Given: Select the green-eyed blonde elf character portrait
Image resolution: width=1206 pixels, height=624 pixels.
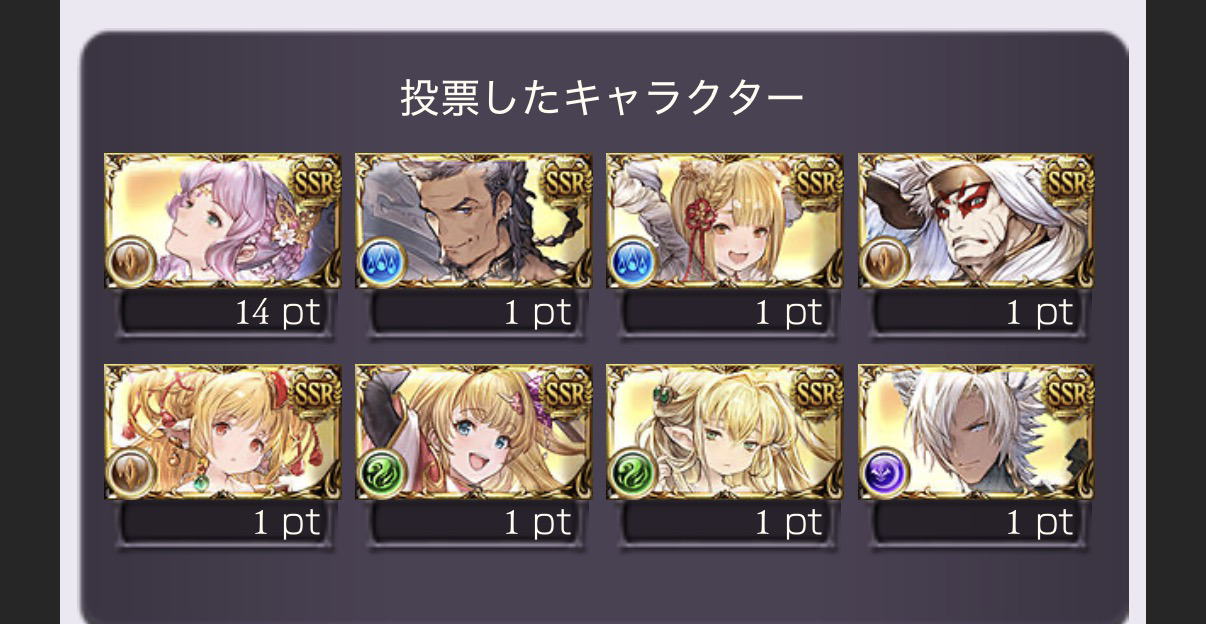Looking at the screenshot, I should (725, 432).
